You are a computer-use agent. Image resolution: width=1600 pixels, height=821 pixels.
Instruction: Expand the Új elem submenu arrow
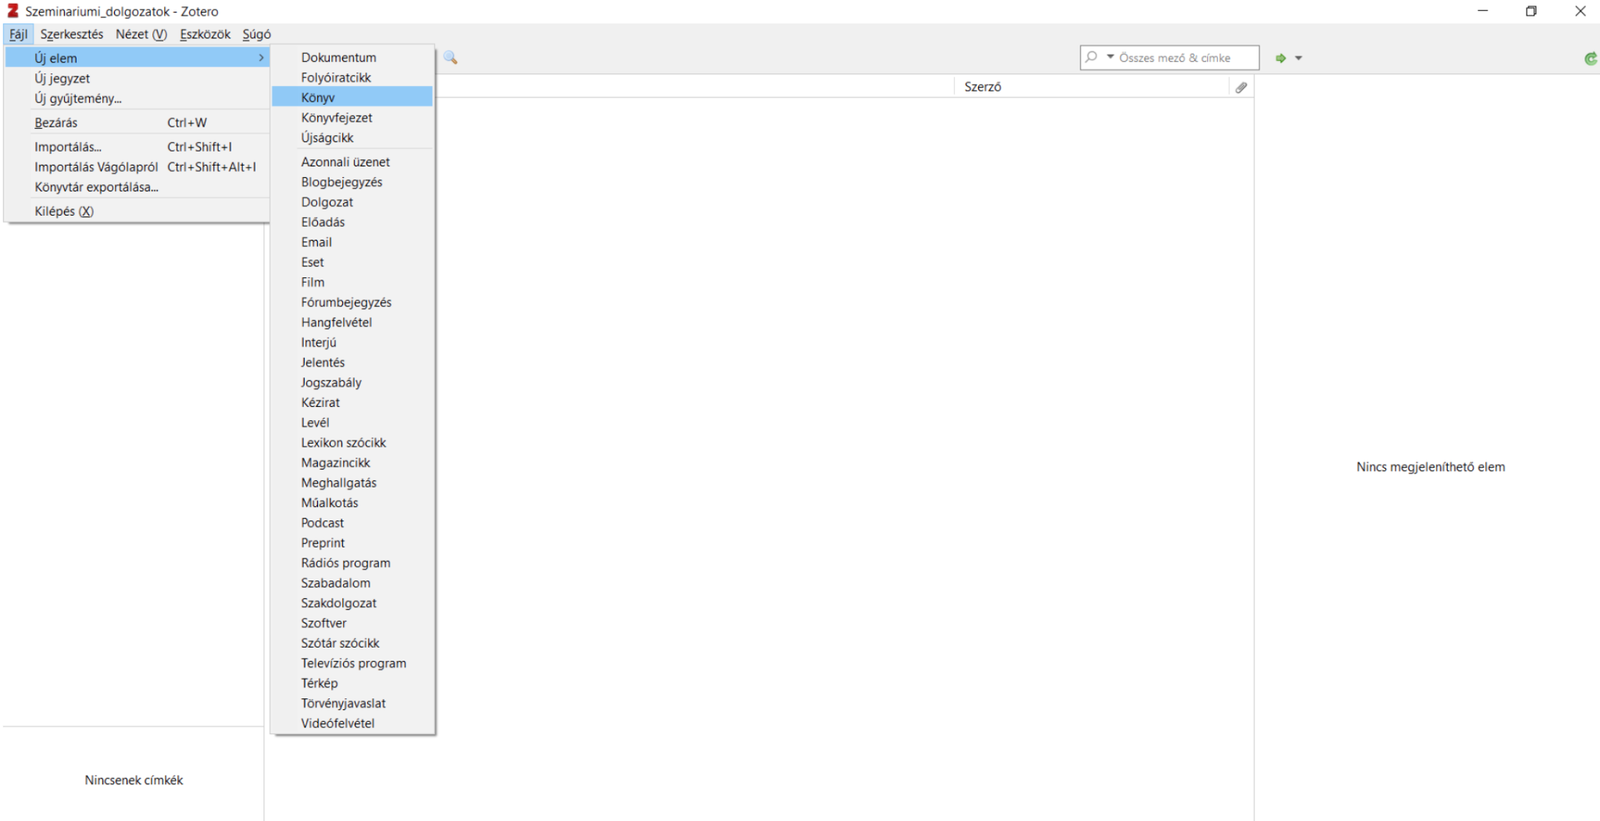click(261, 58)
